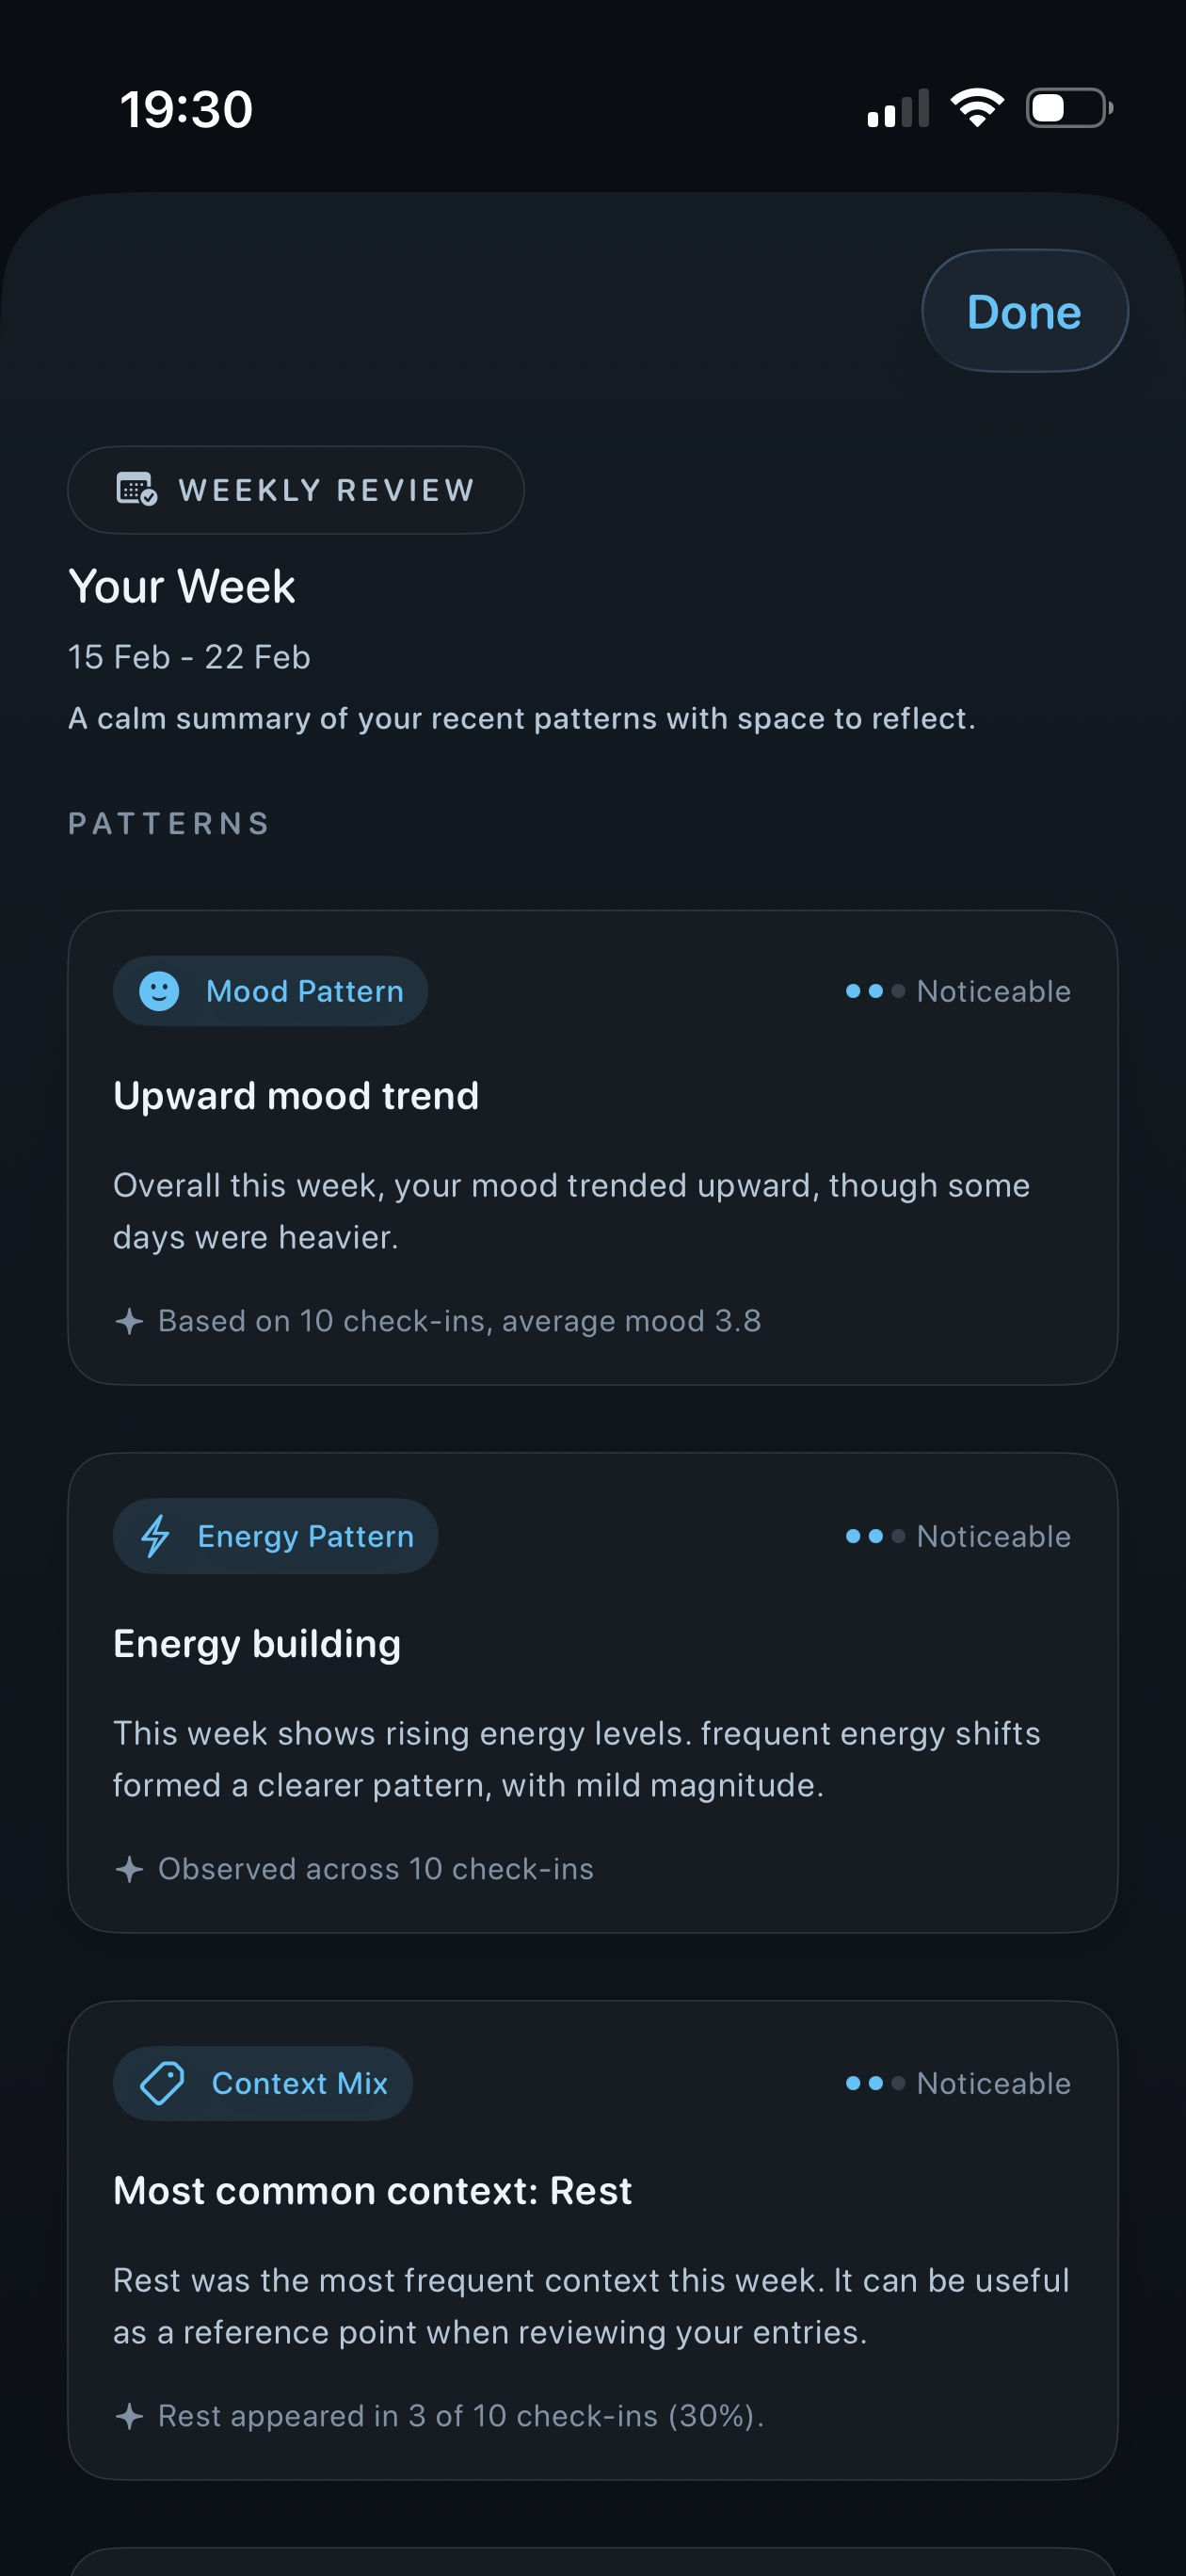
Task: Expand the Most common context: Rest card
Action: click(x=593, y=2240)
